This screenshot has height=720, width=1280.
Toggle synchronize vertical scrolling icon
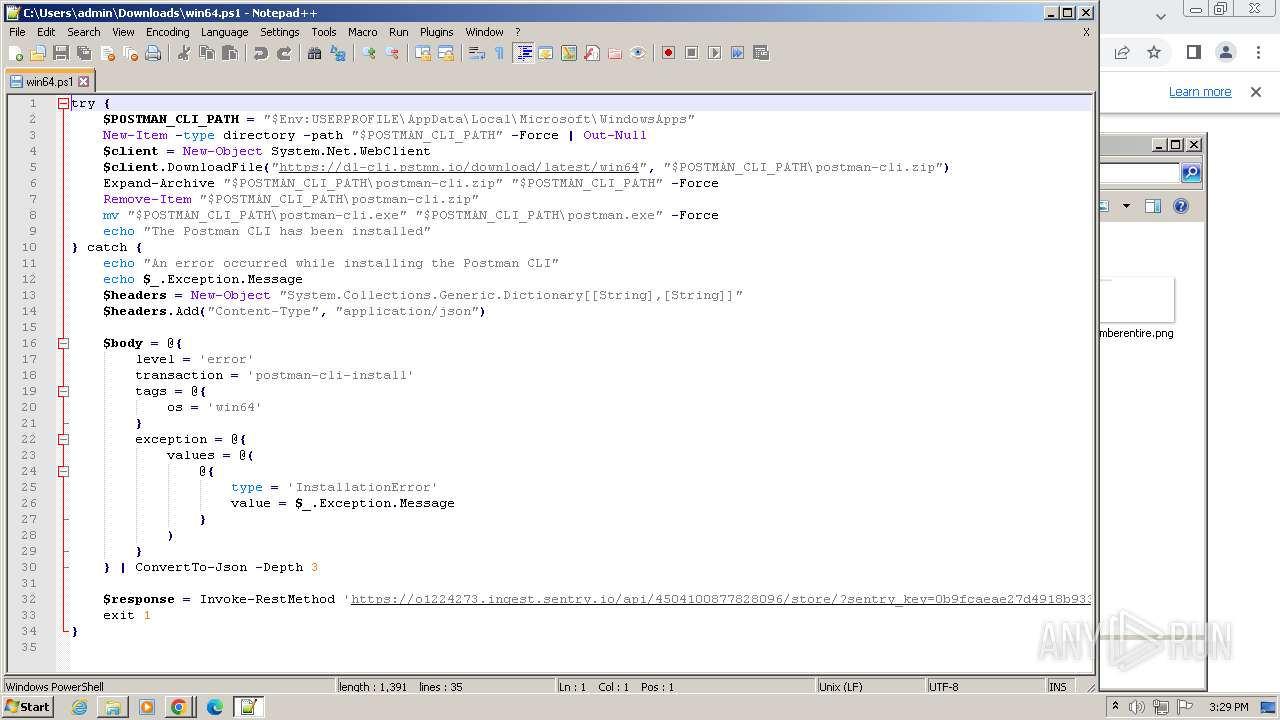click(422, 53)
